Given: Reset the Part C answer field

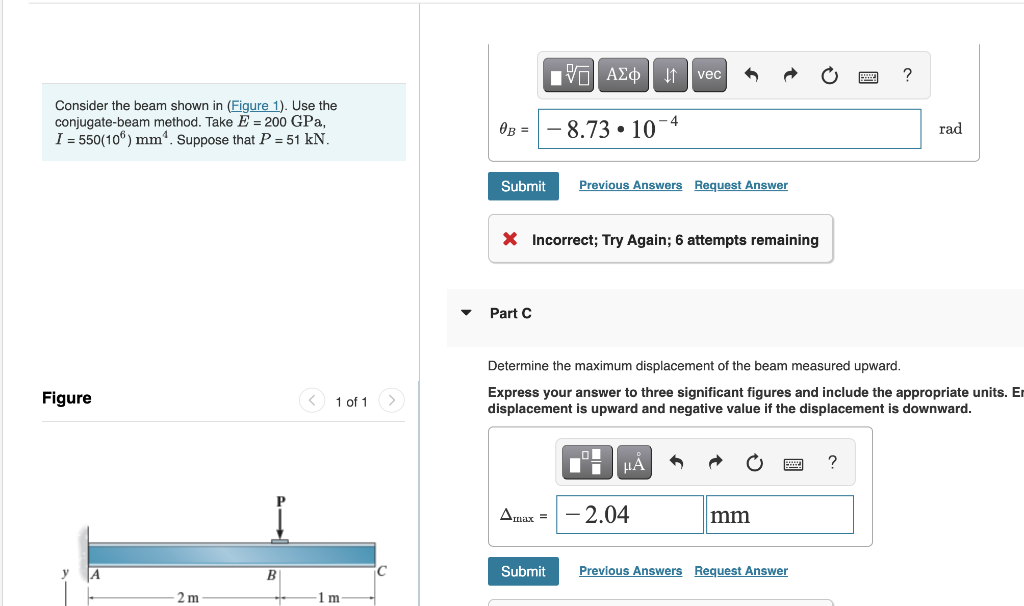Looking at the screenshot, I should tap(754, 462).
